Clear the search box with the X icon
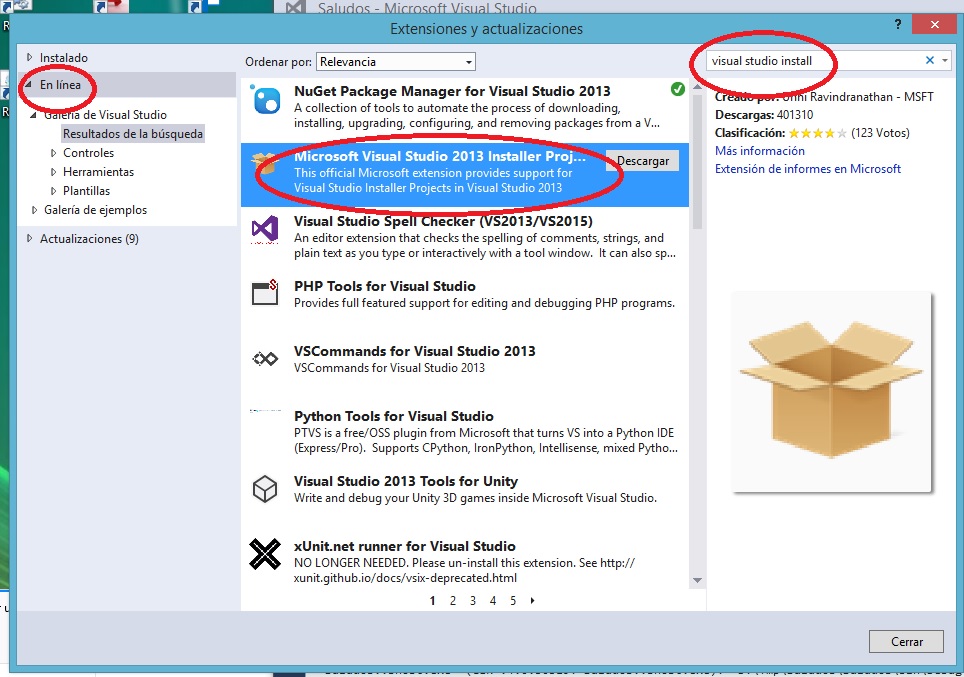964x677 pixels. point(930,60)
